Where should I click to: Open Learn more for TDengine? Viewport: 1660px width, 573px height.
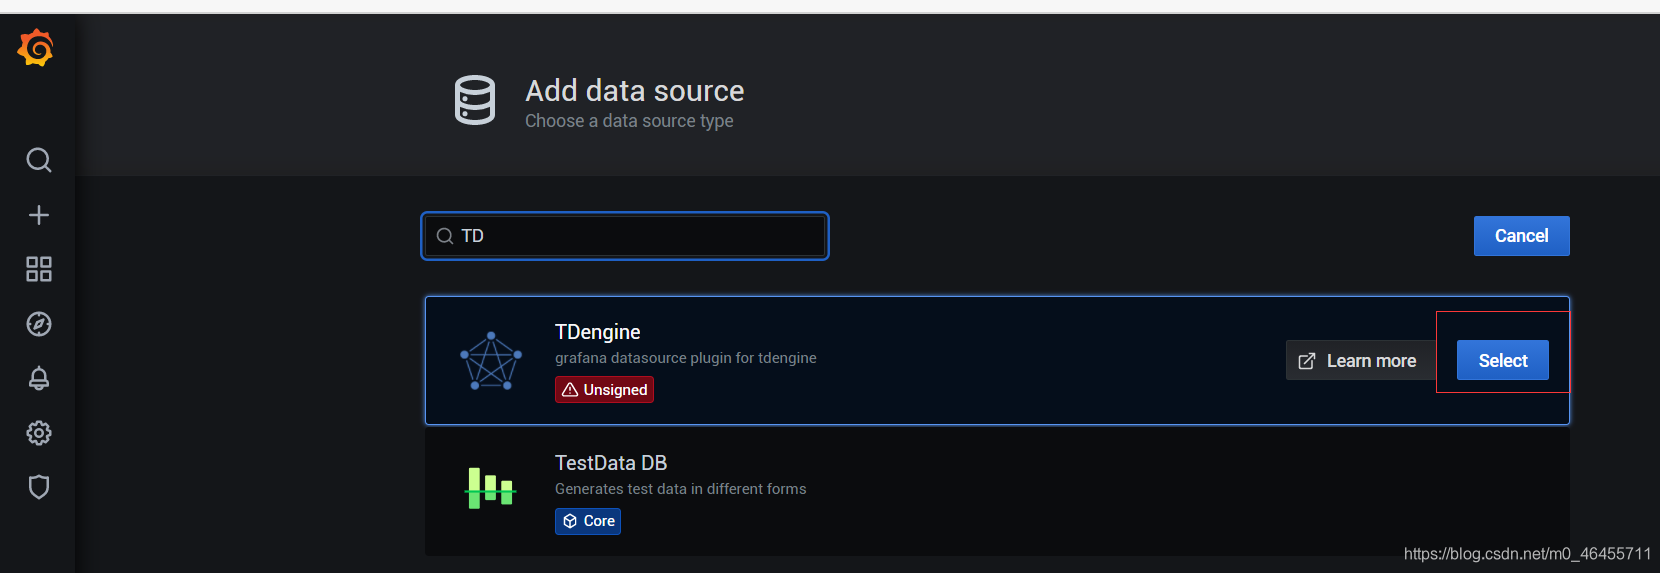1361,361
